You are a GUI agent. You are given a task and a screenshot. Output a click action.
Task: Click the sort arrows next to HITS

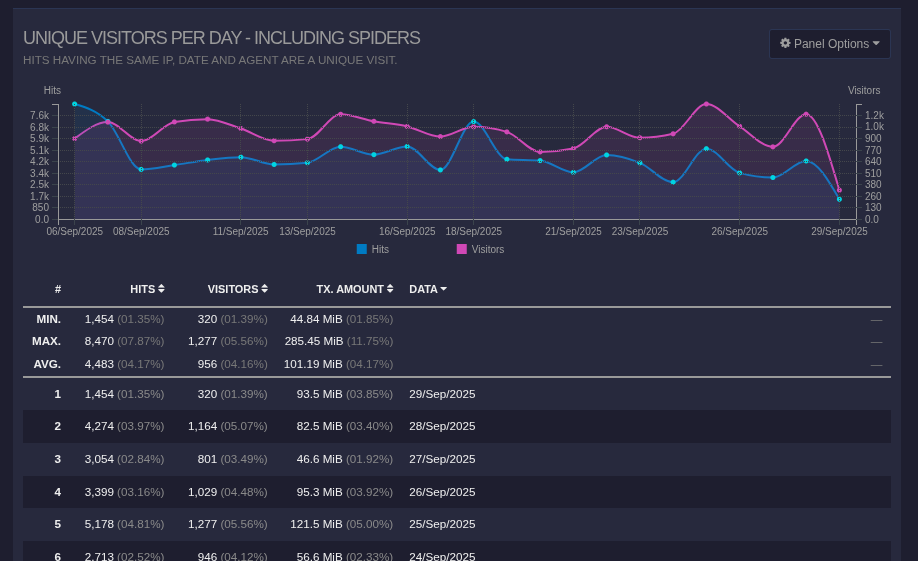coord(161,289)
